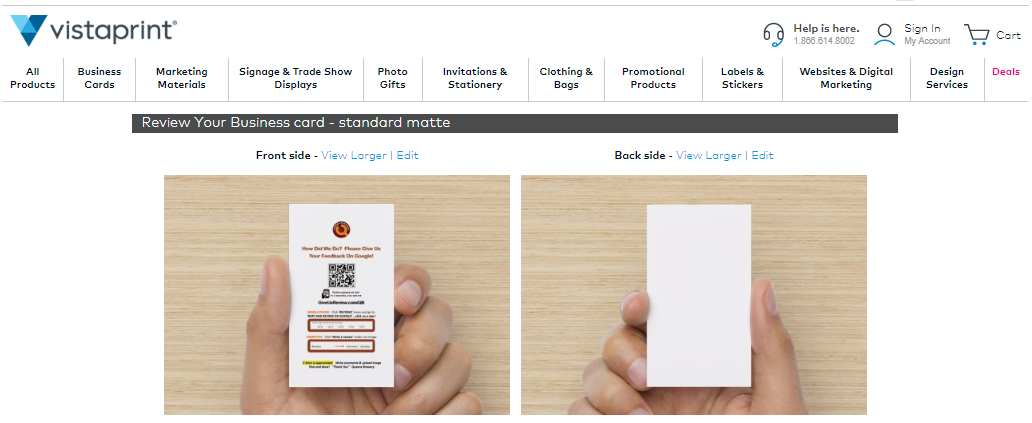Click the front side card preview image
Image resolution: width=1032 pixels, height=423 pixels.
(x=337, y=295)
